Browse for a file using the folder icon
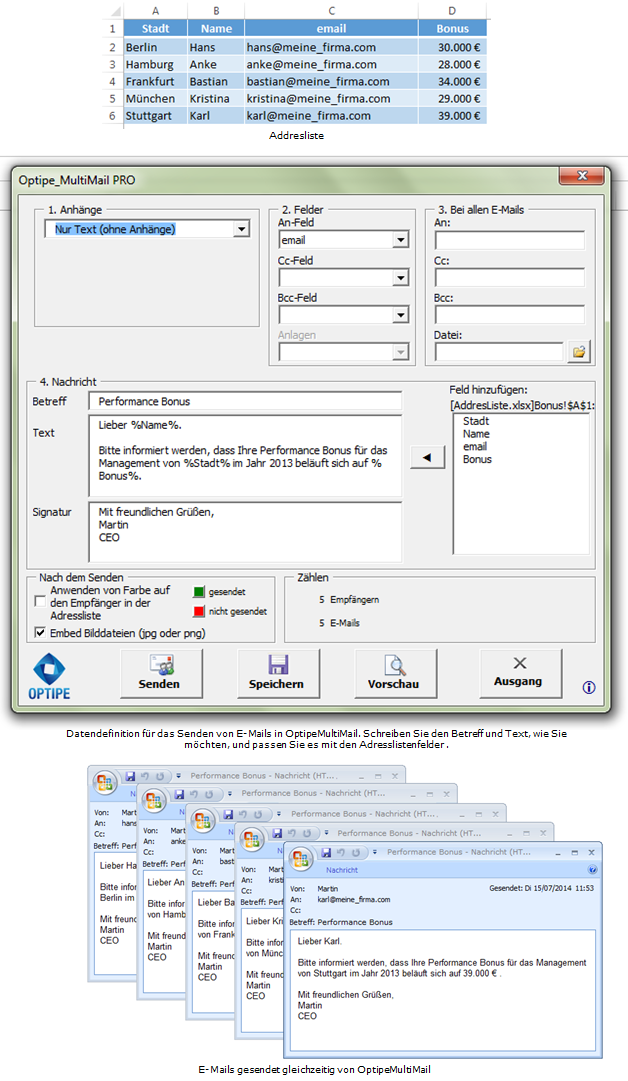The width and height of the screenshot is (628, 1081). point(577,352)
